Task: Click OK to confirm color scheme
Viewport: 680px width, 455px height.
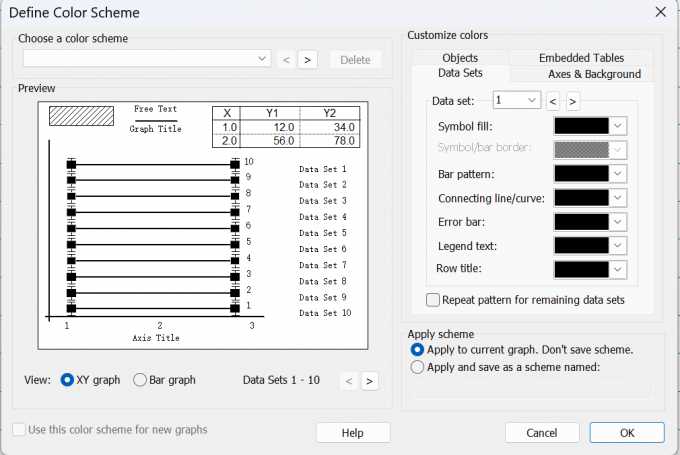Action: pos(627,433)
